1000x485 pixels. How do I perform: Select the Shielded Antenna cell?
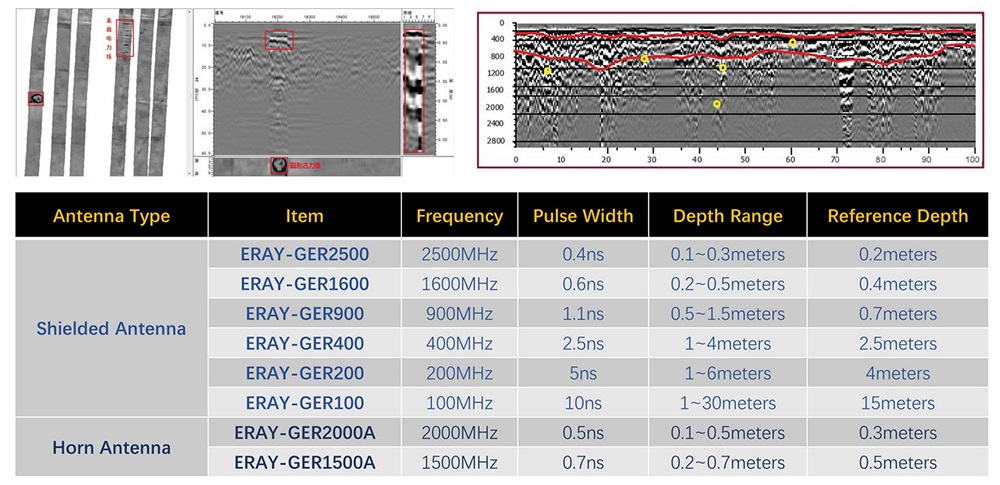coord(112,329)
